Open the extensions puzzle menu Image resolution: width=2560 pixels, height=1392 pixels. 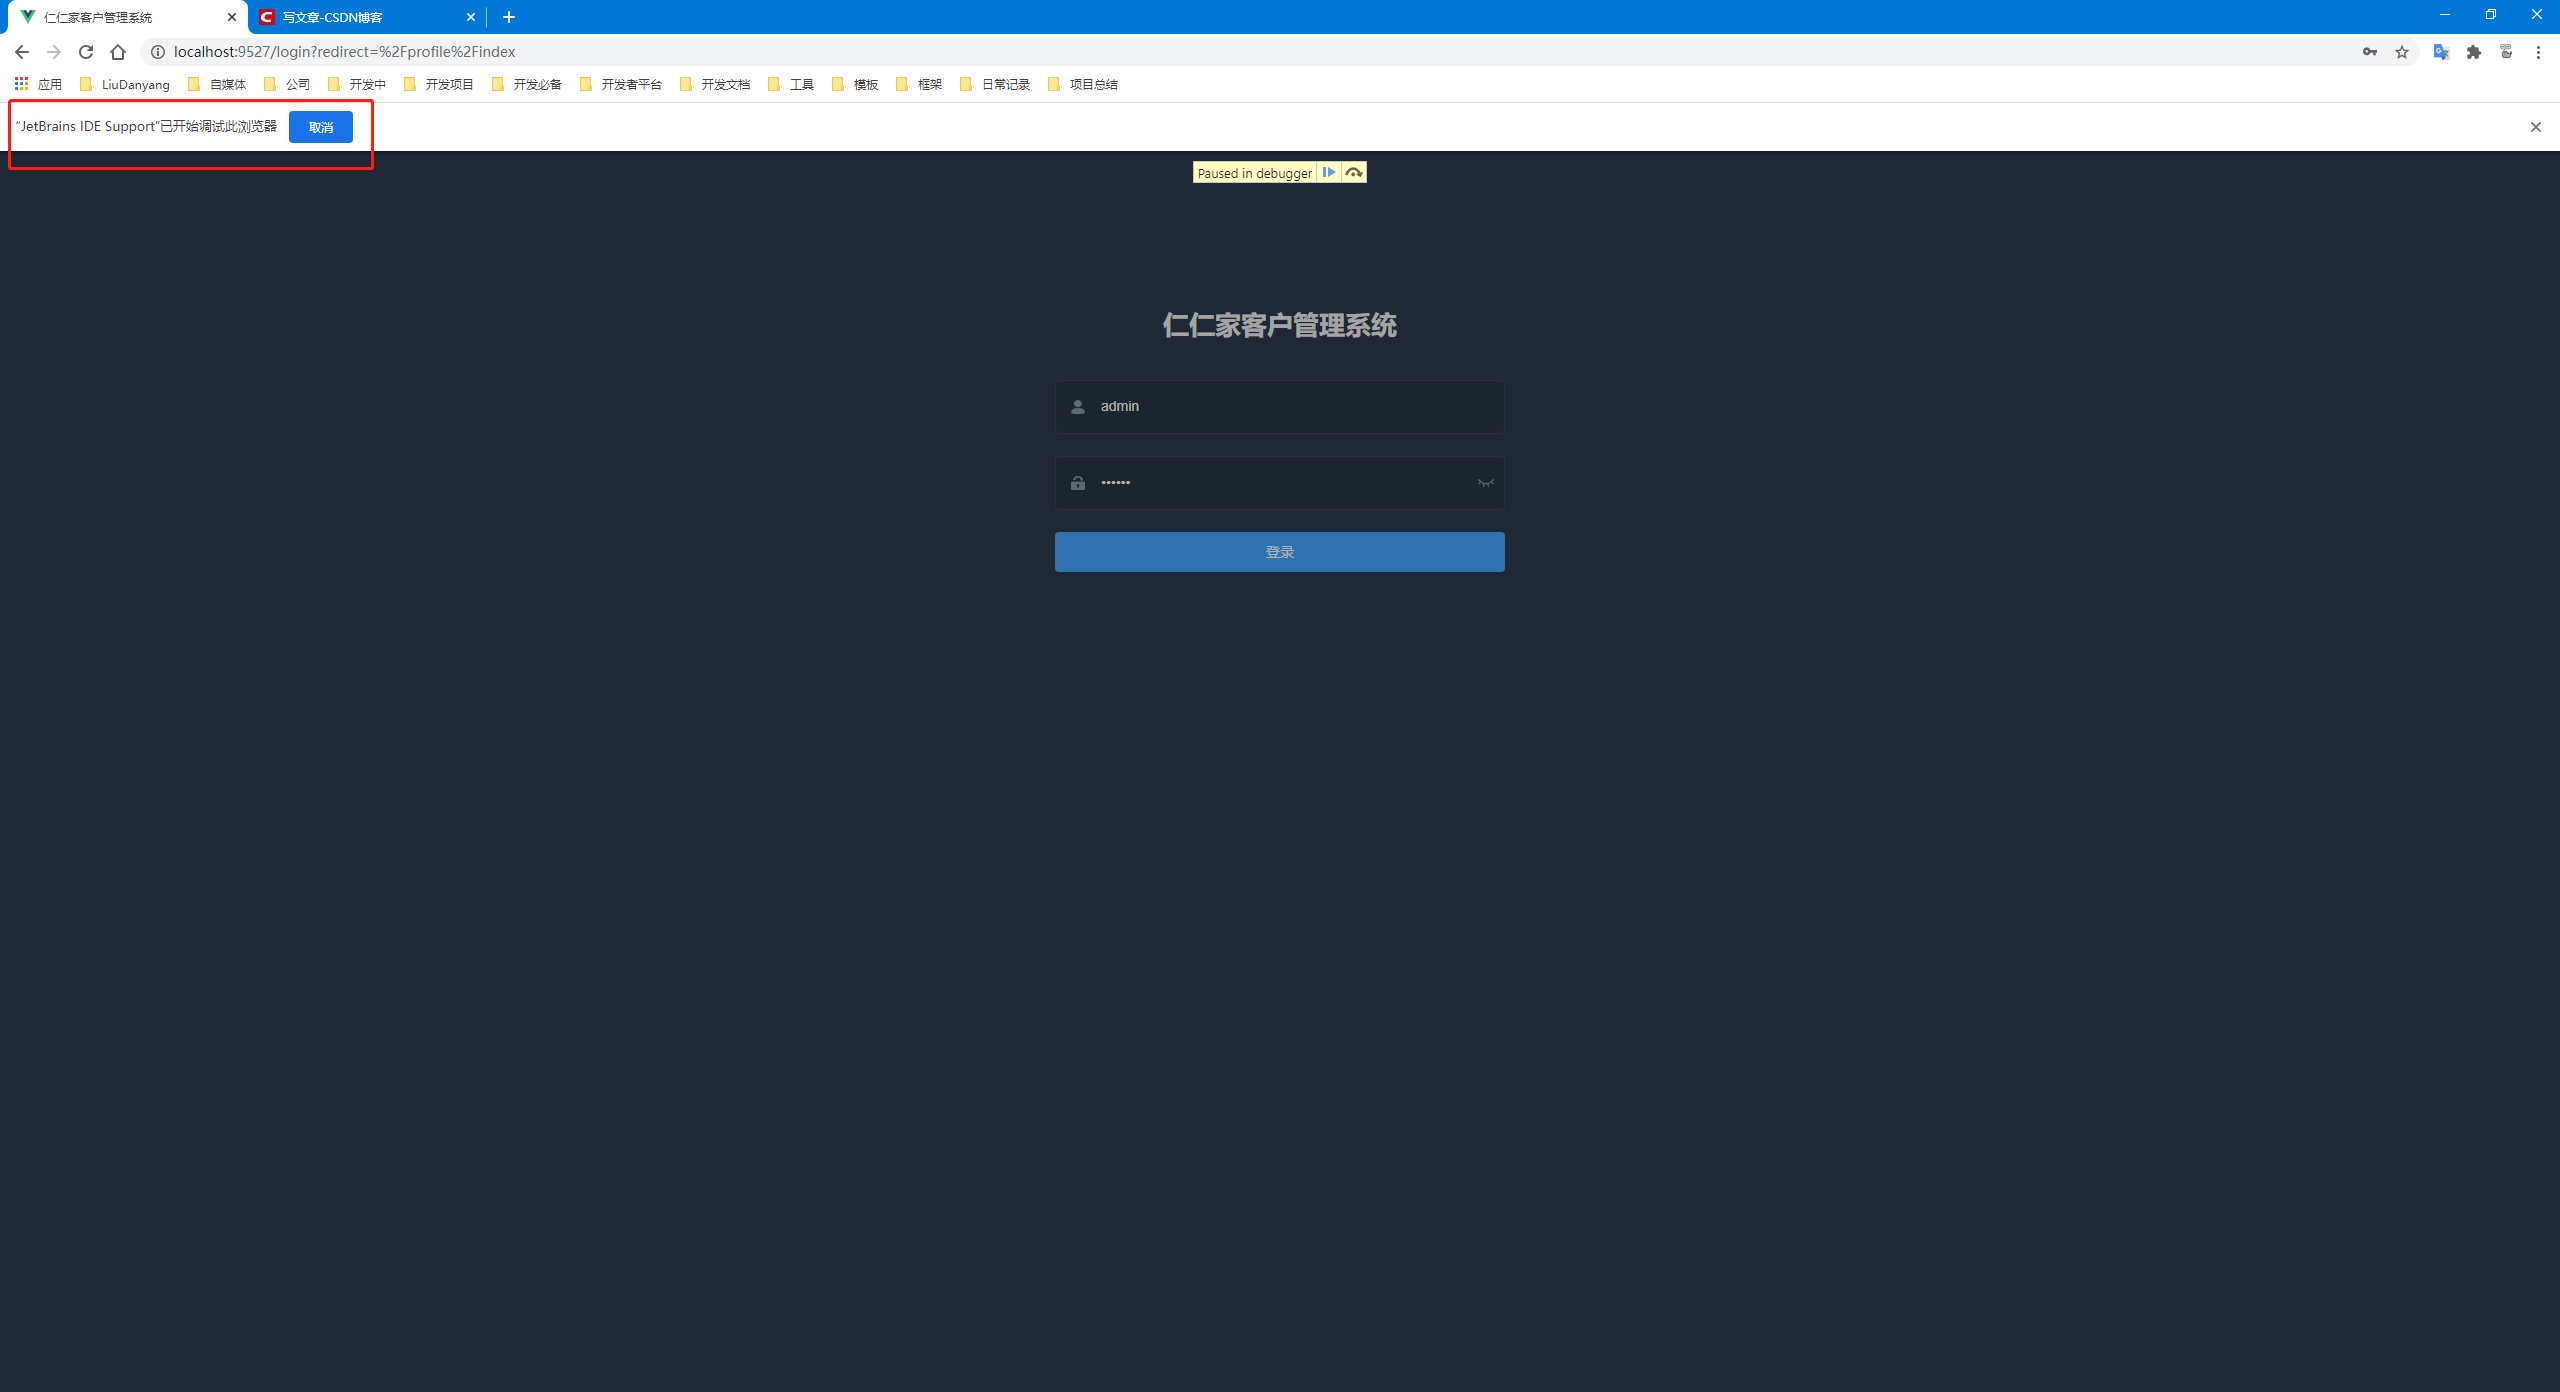pyautogui.click(x=2474, y=52)
